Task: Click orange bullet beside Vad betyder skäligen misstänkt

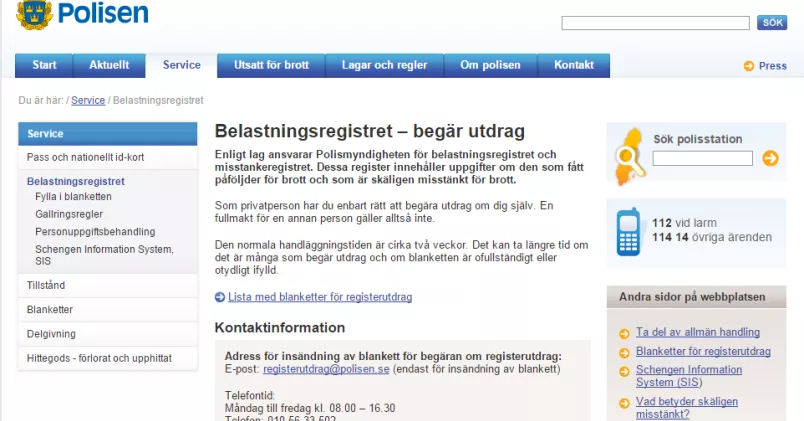Action: click(624, 403)
